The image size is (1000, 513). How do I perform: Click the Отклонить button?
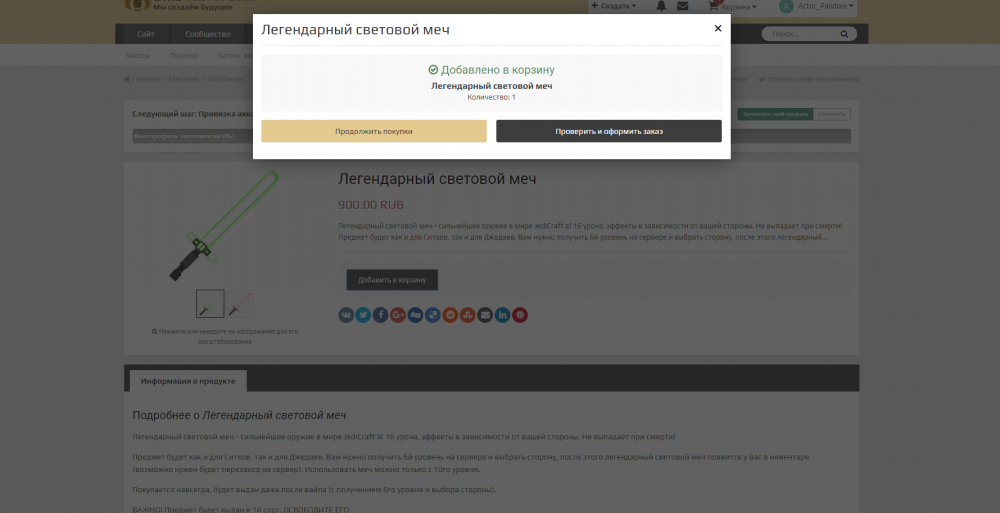832,114
